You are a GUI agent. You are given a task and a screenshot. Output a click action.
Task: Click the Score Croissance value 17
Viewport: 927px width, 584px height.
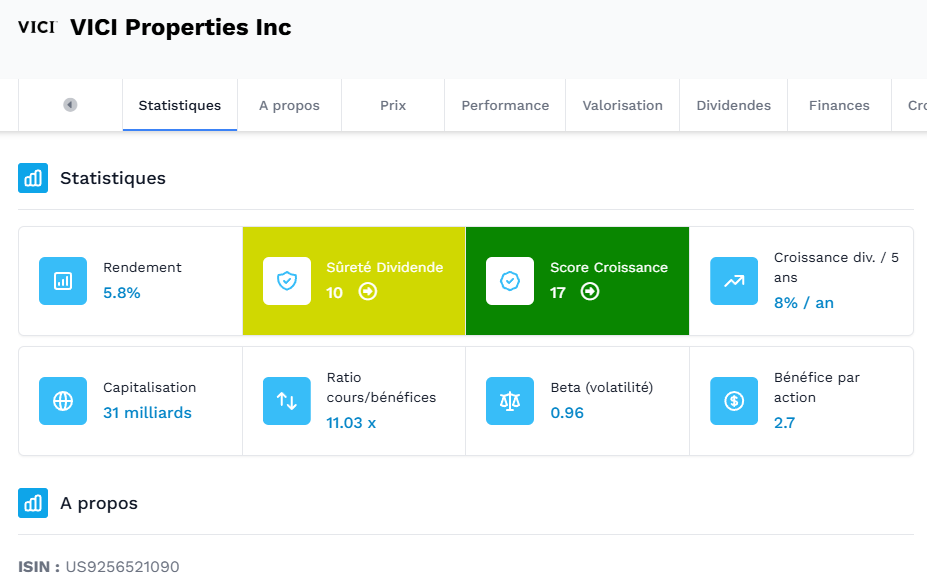click(x=558, y=293)
